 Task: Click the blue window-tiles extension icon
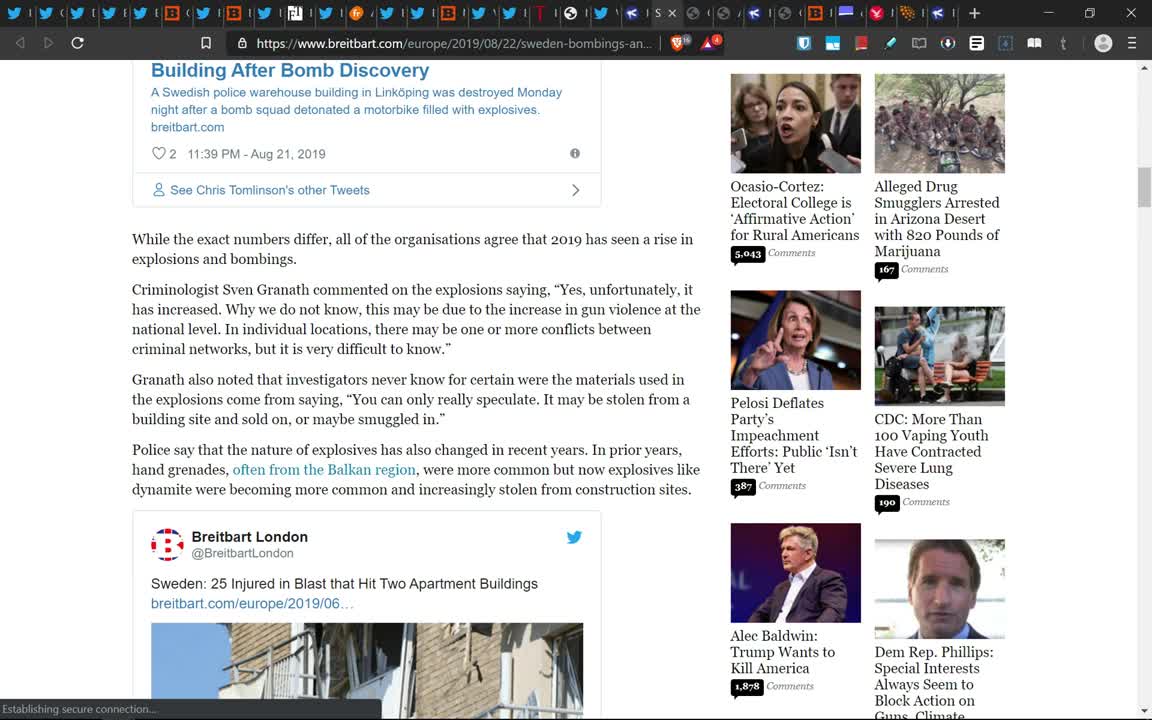click(832, 43)
